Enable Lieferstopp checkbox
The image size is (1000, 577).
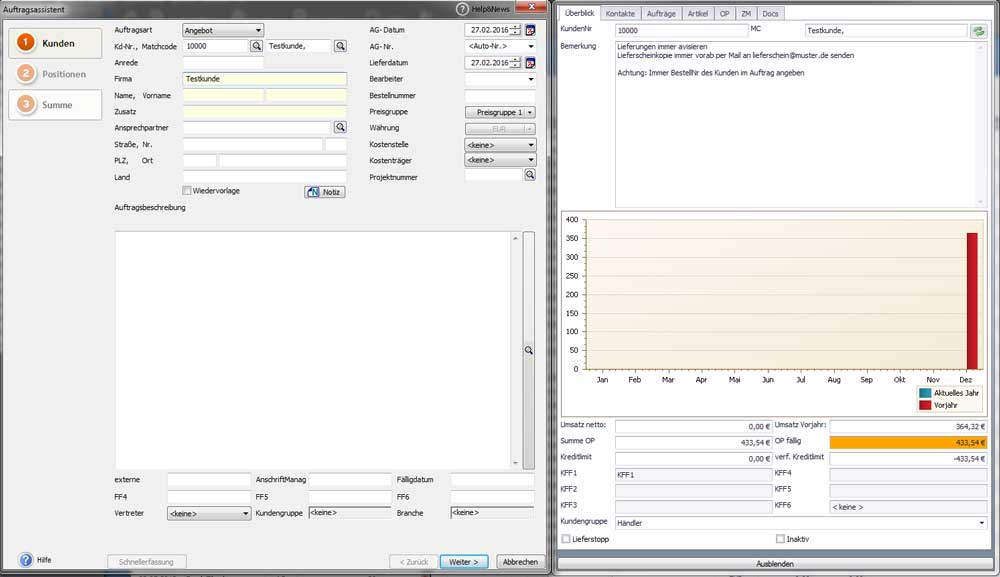tap(566, 539)
